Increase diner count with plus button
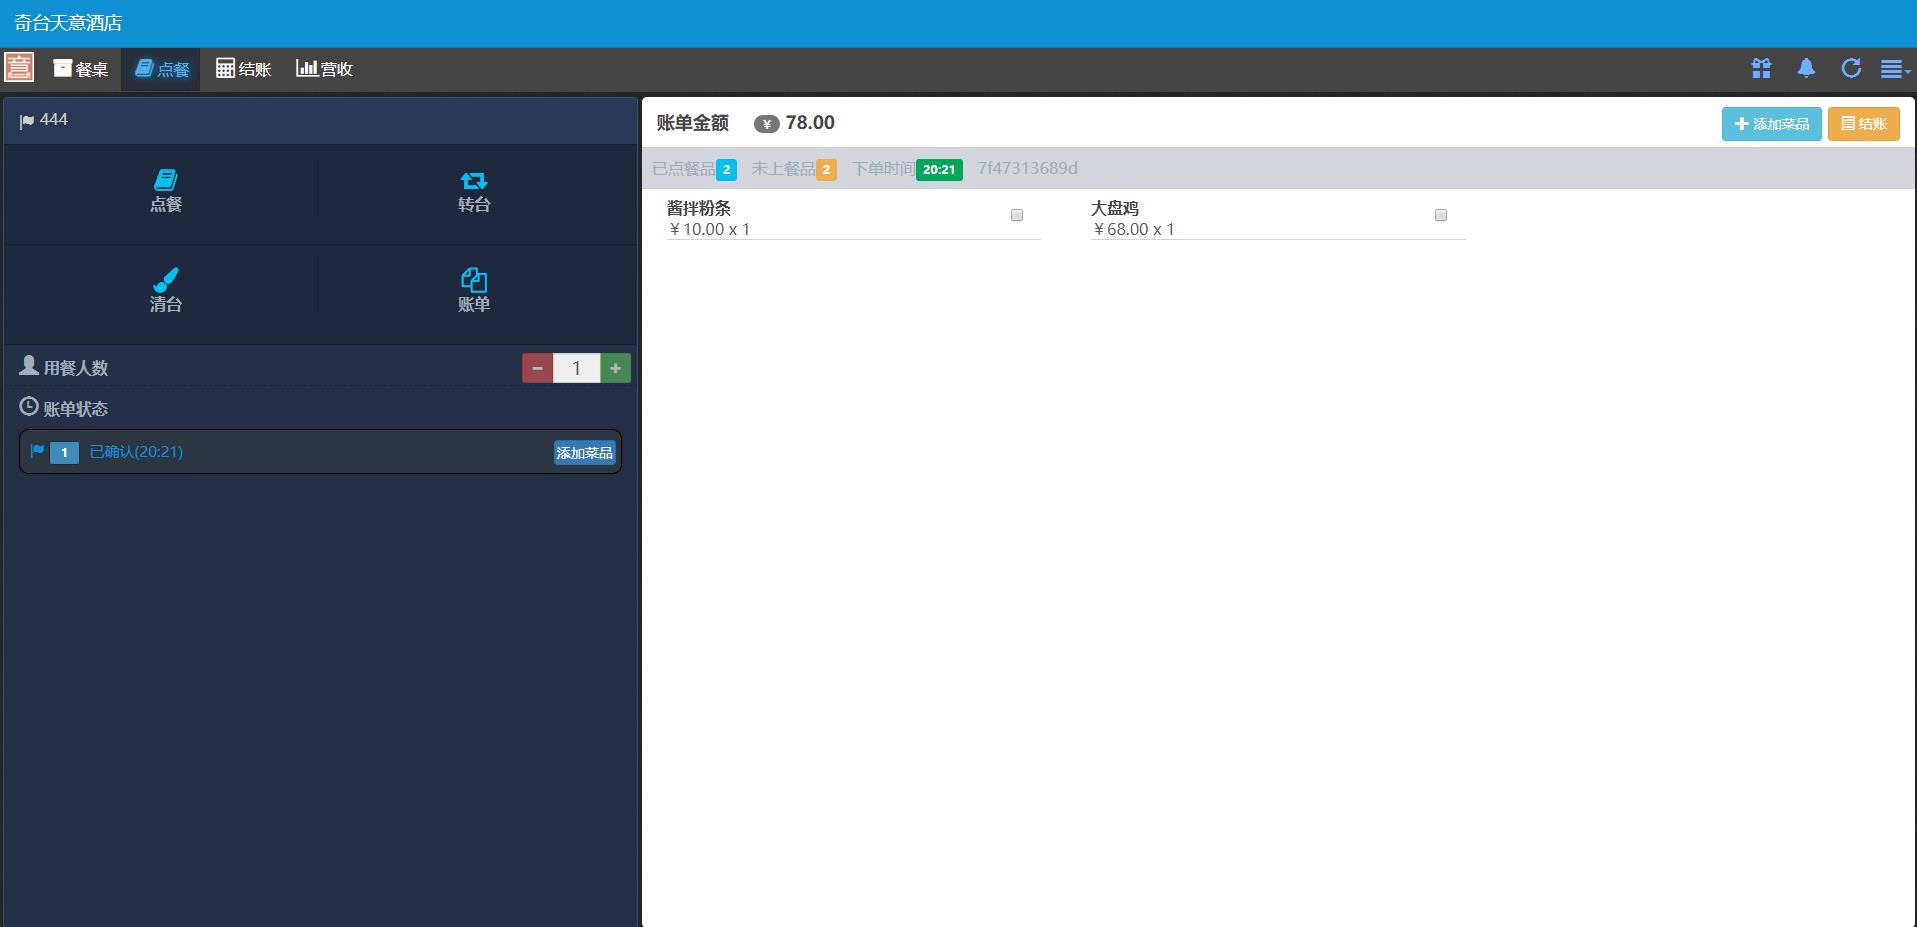The height and width of the screenshot is (927, 1917). click(615, 368)
